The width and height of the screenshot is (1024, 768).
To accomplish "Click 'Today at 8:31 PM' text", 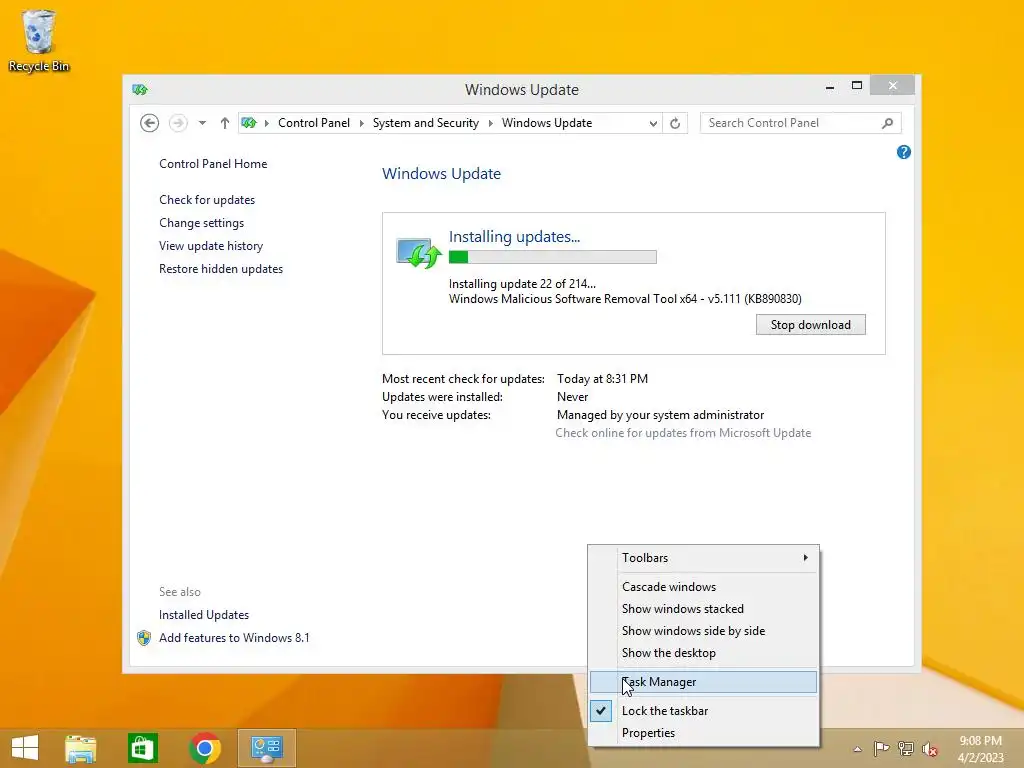I will click(602, 379).
